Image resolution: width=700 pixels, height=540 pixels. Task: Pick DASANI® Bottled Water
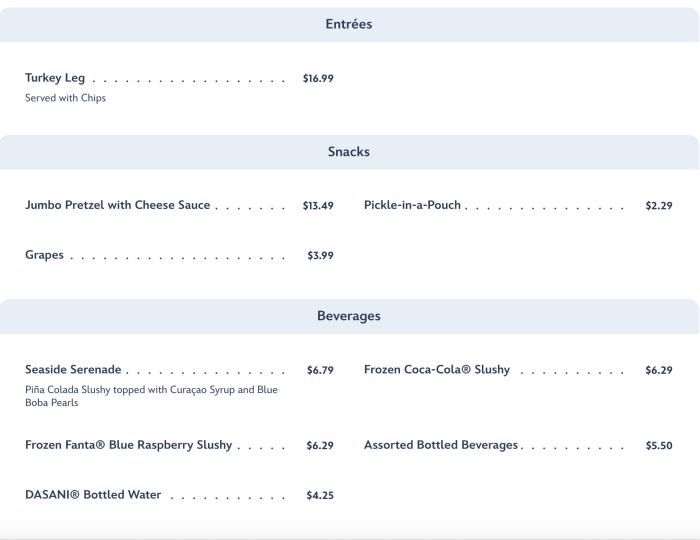coord(93,495)
